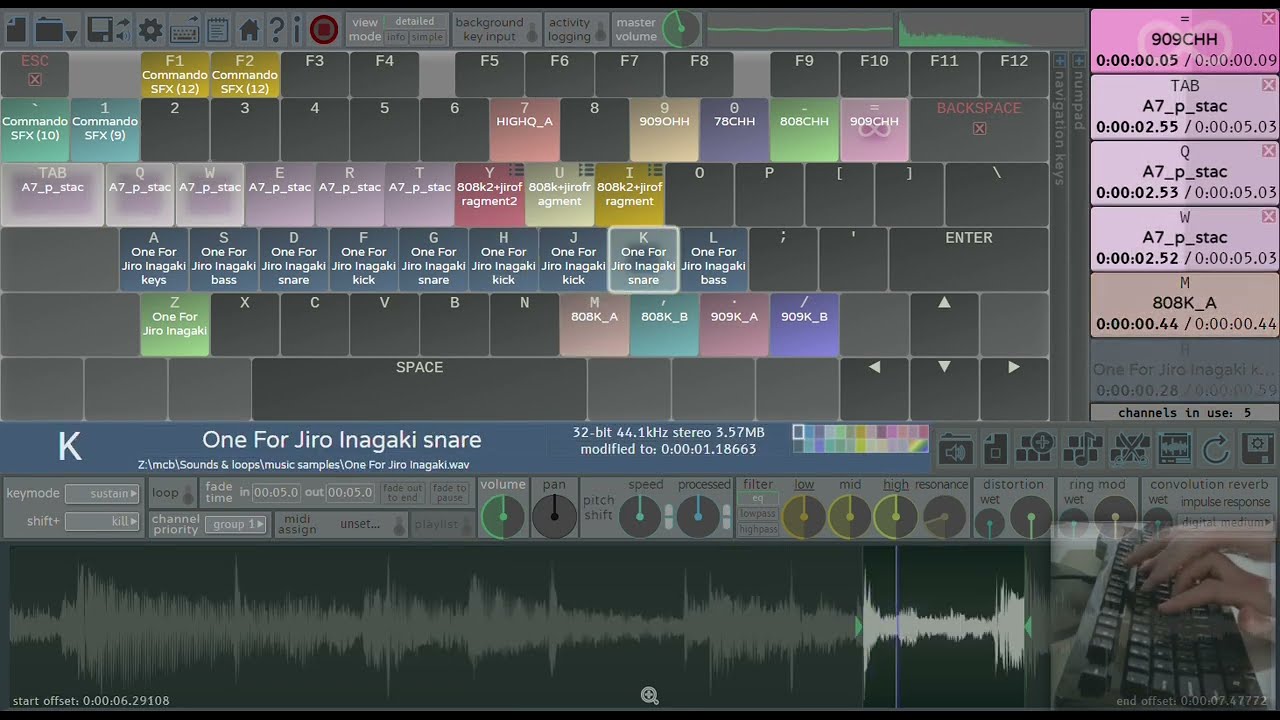Select the 7 key HIGHQ_A
The width and height of the screenshot is (1280, 720).
(x=525, y=129)
